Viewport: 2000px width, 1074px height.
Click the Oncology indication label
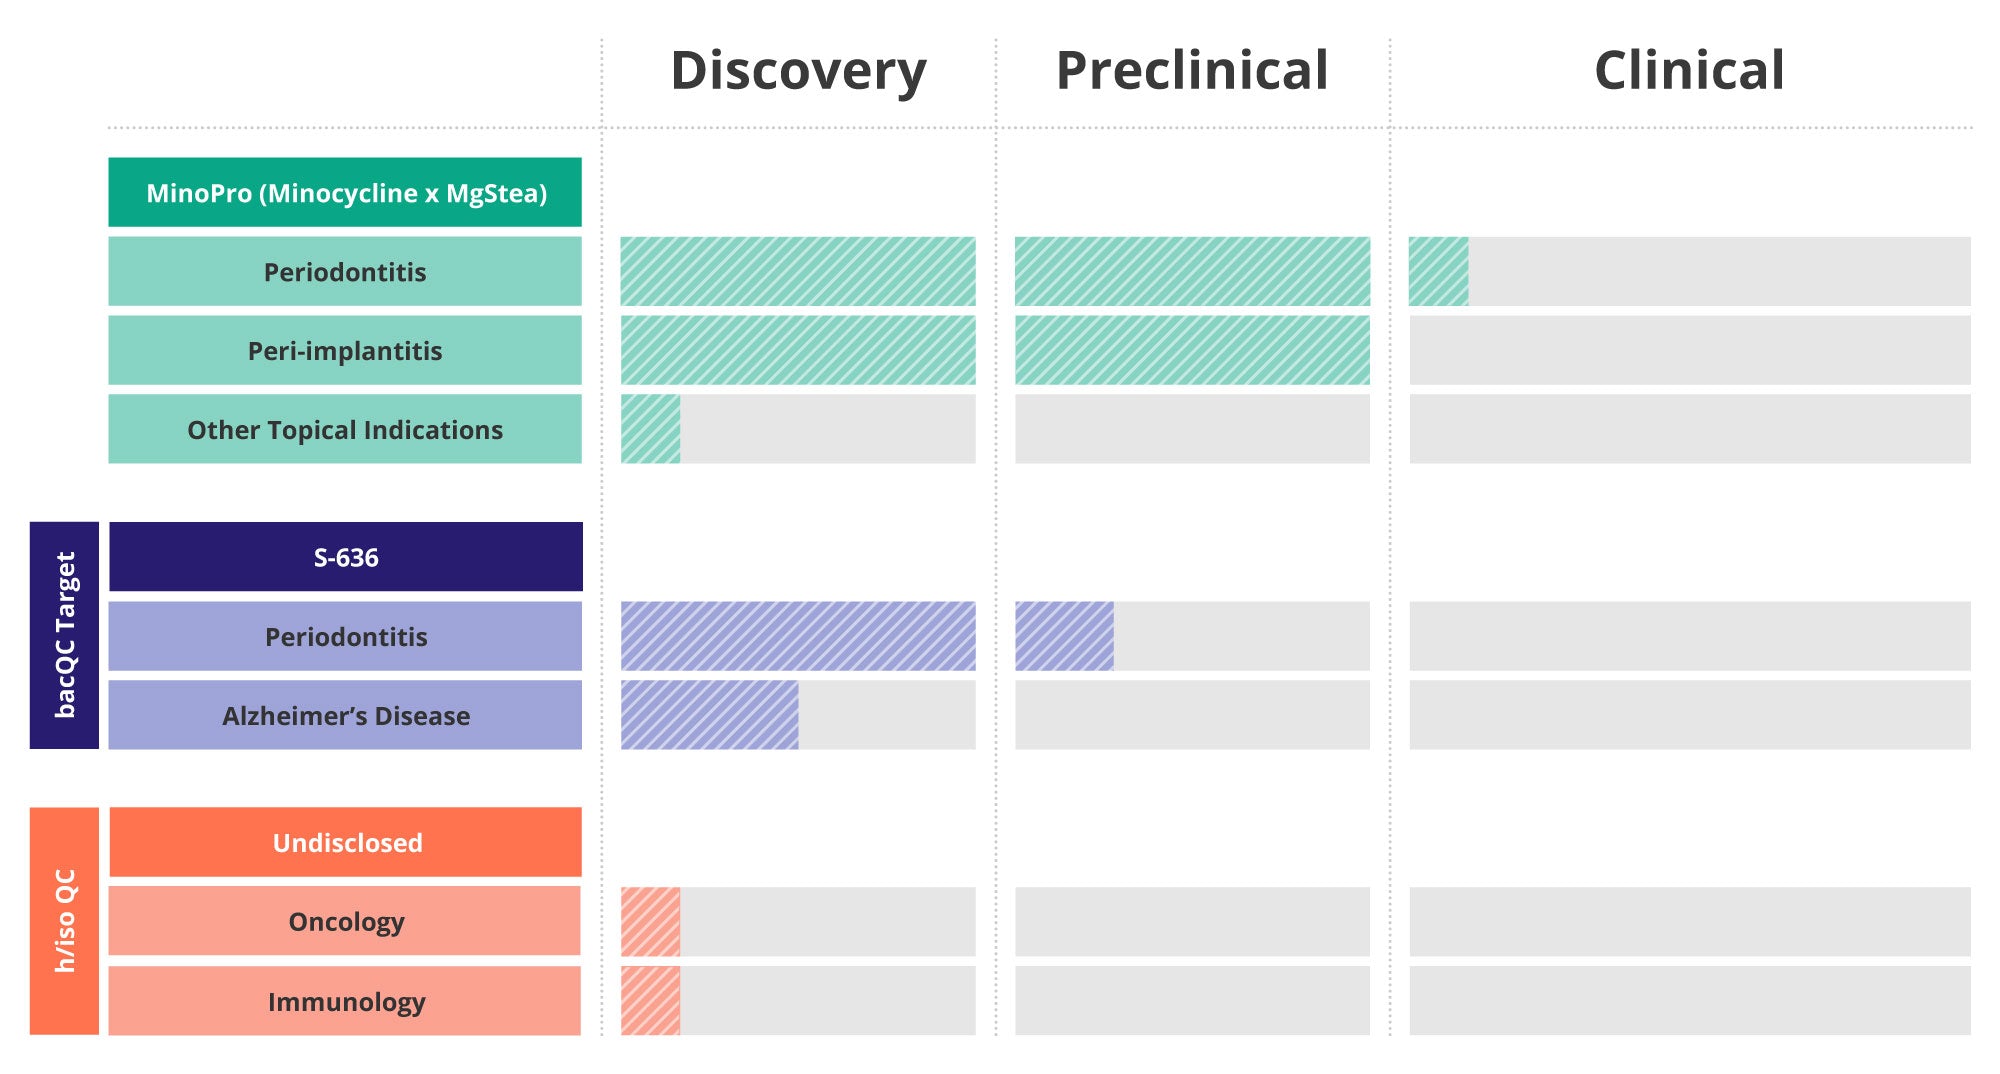(x=345, y=921)
